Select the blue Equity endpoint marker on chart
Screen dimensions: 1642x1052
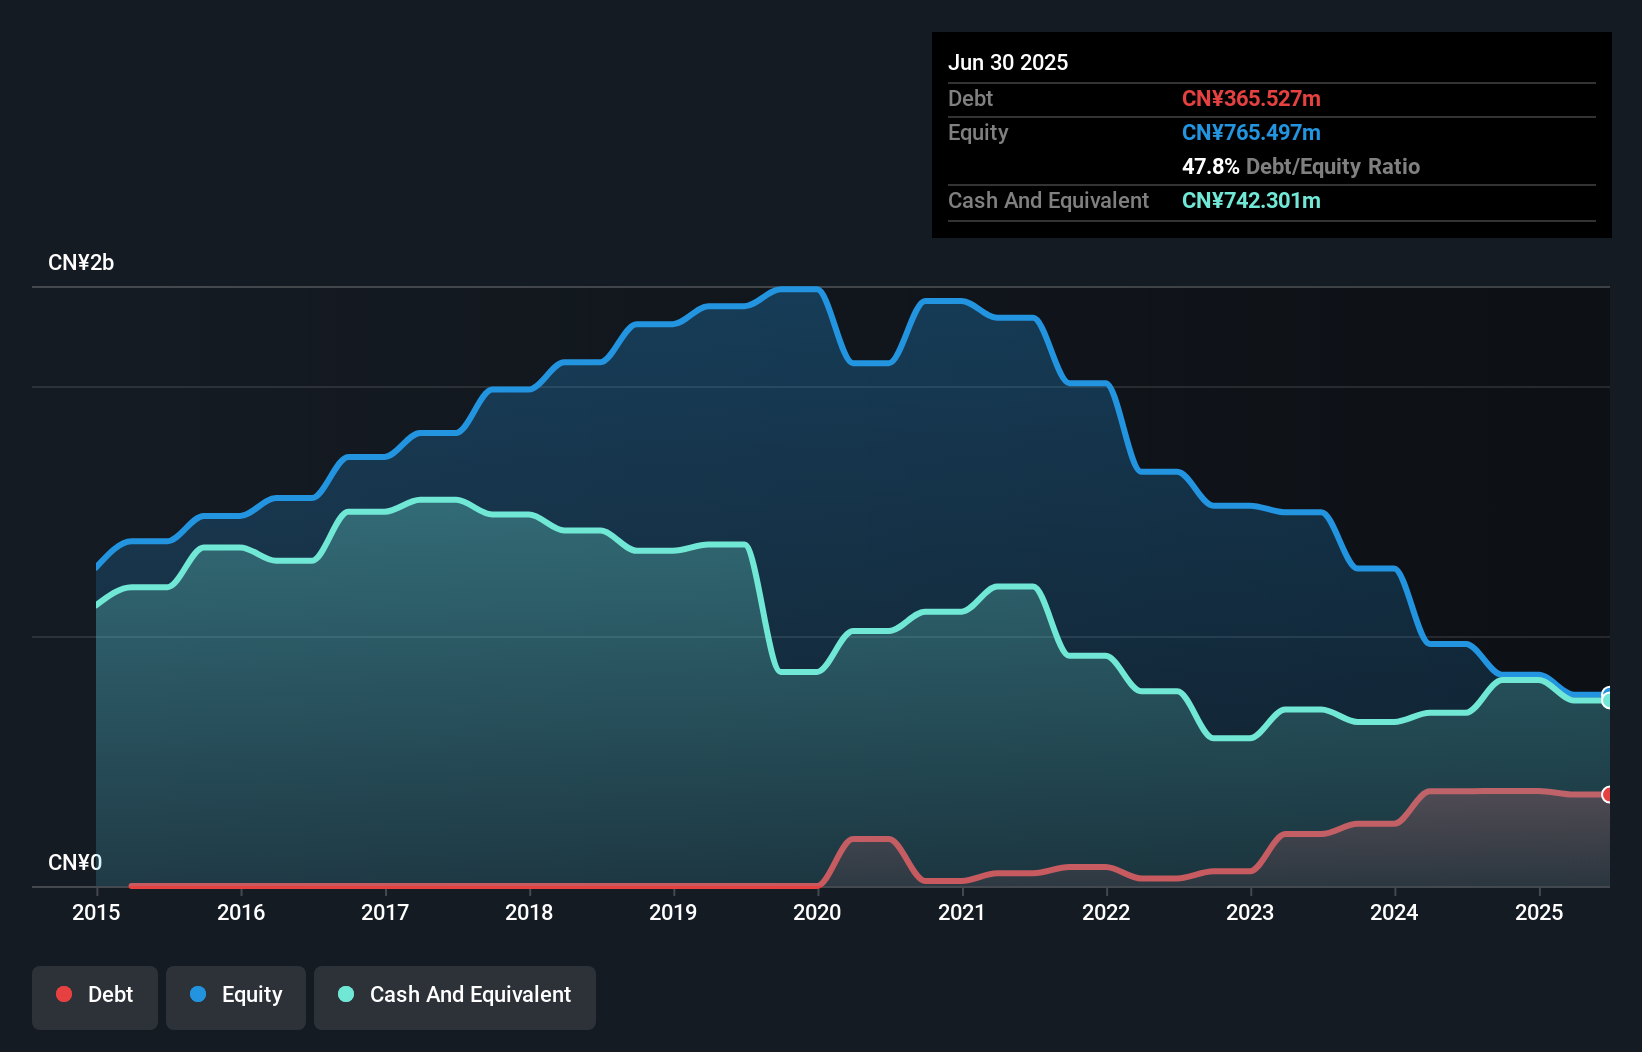click(x=1606, y=690)
